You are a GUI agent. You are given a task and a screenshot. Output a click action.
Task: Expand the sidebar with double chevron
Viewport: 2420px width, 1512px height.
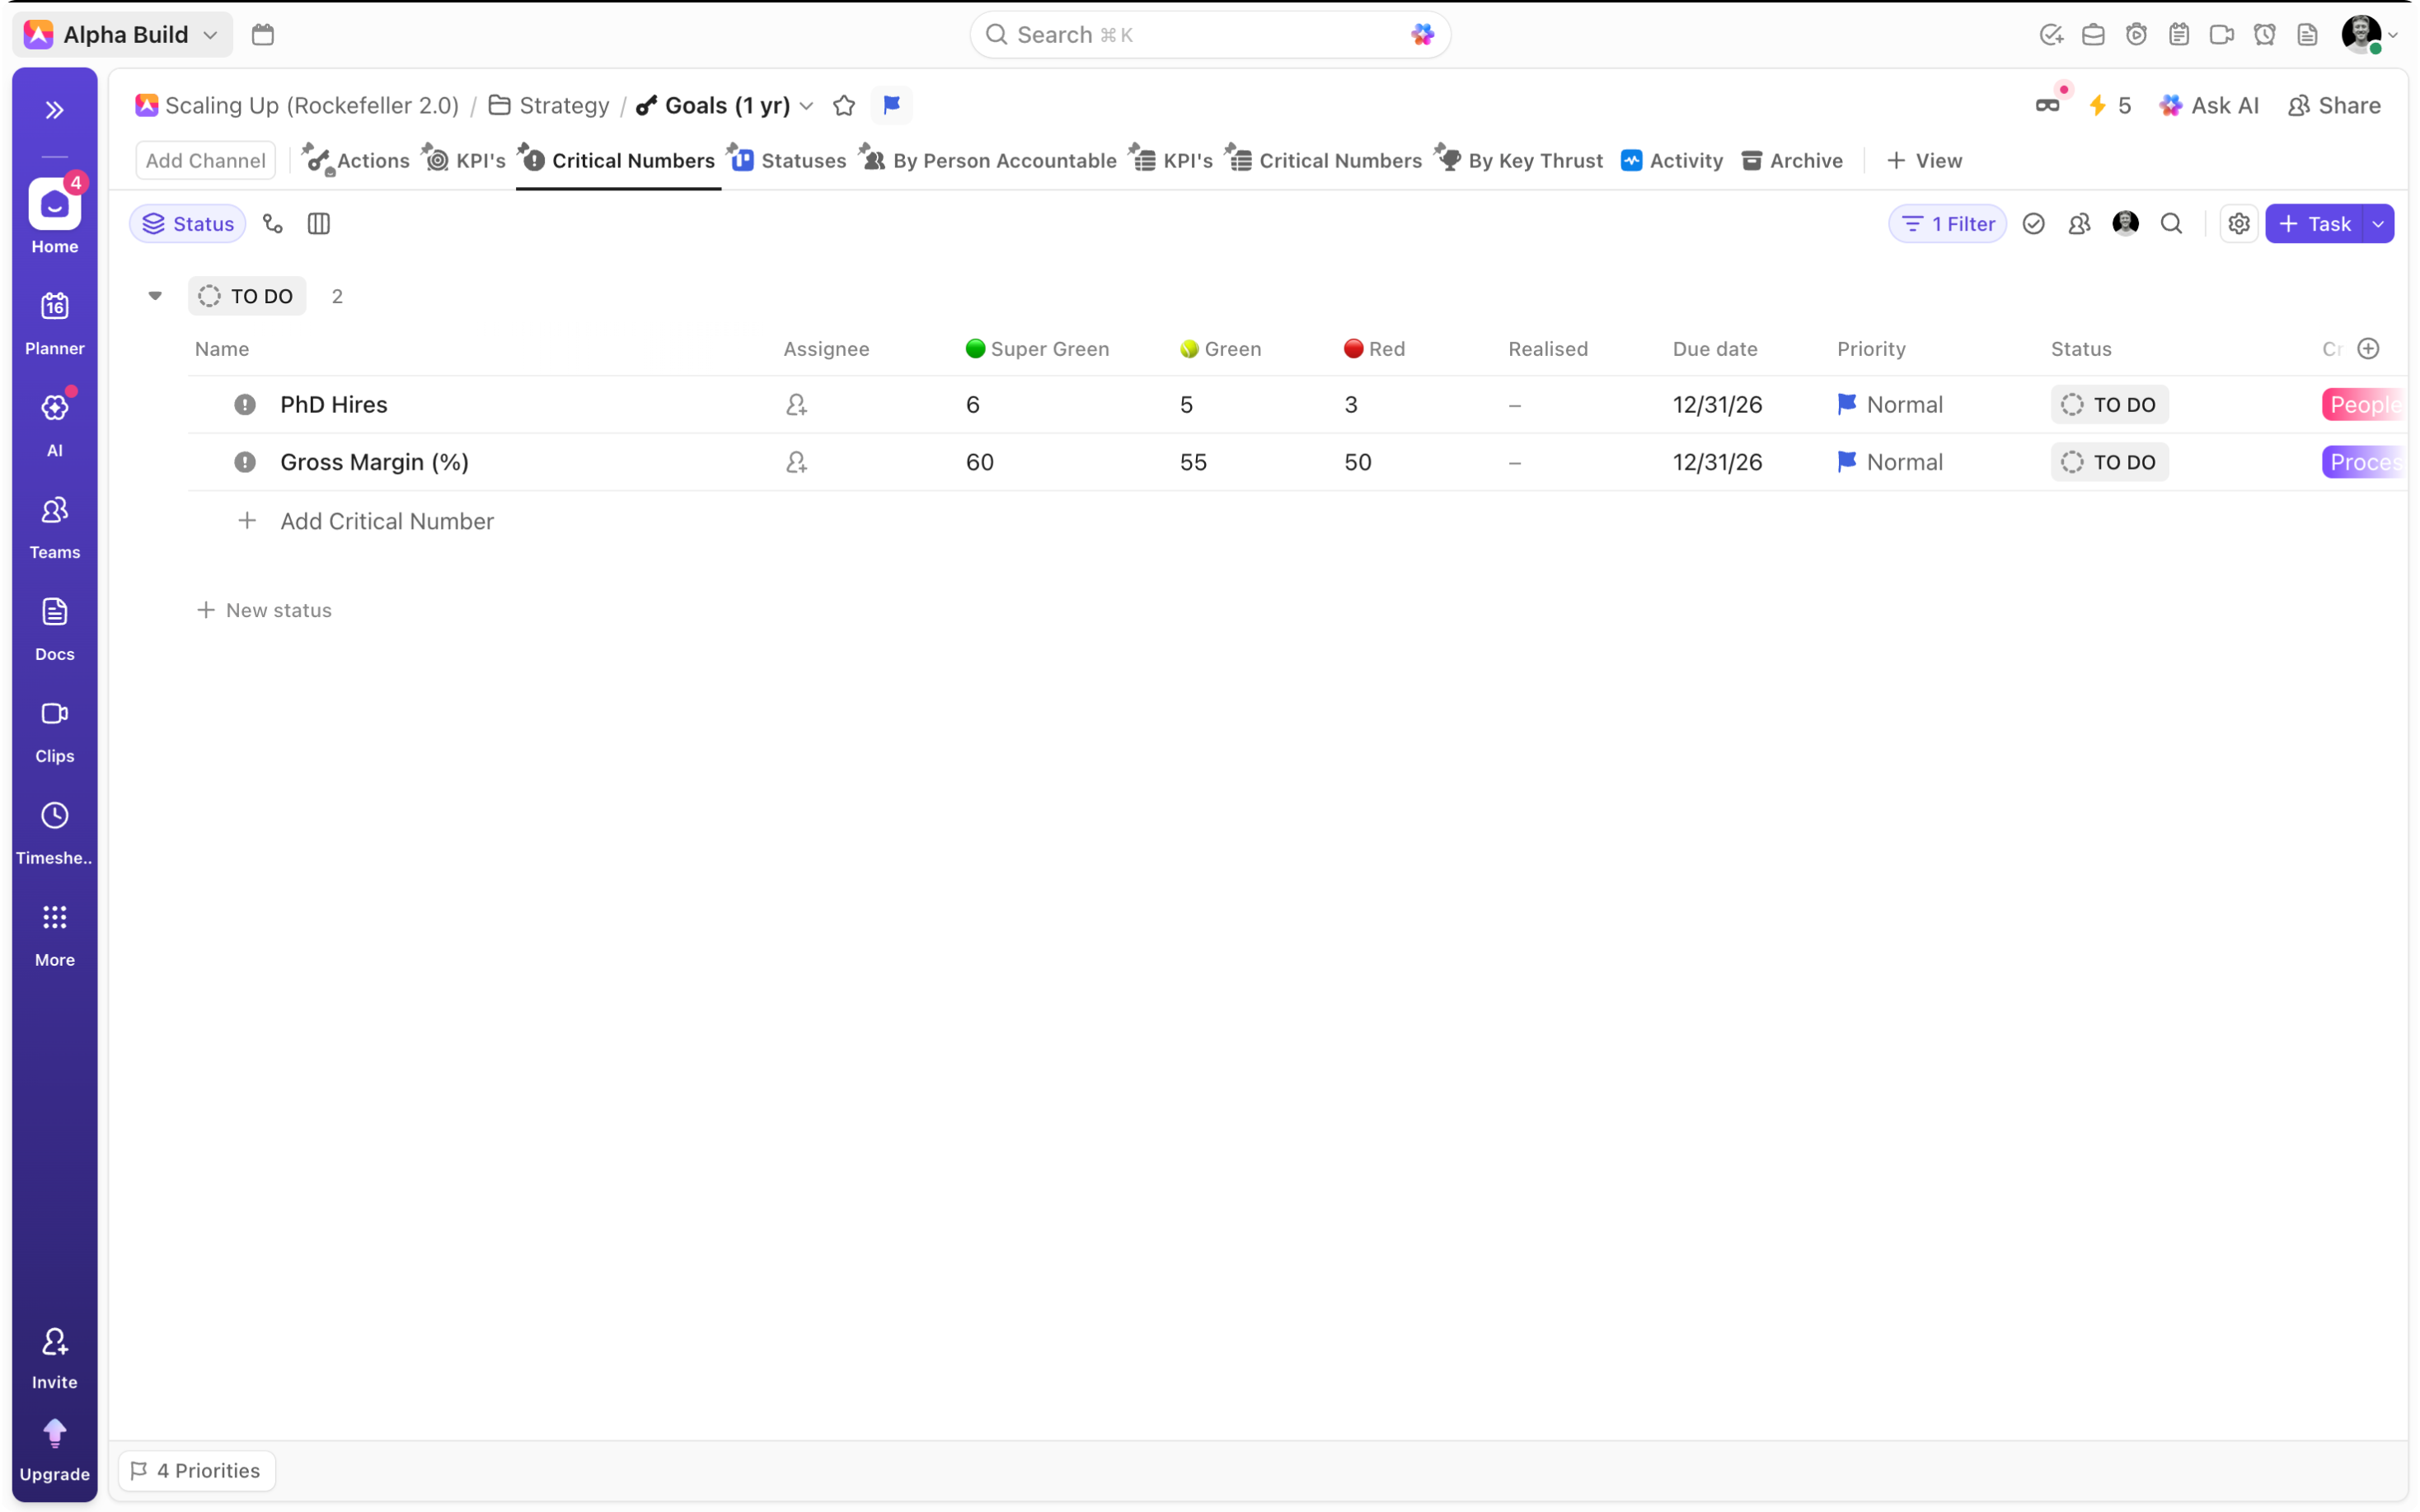(54, 110)
